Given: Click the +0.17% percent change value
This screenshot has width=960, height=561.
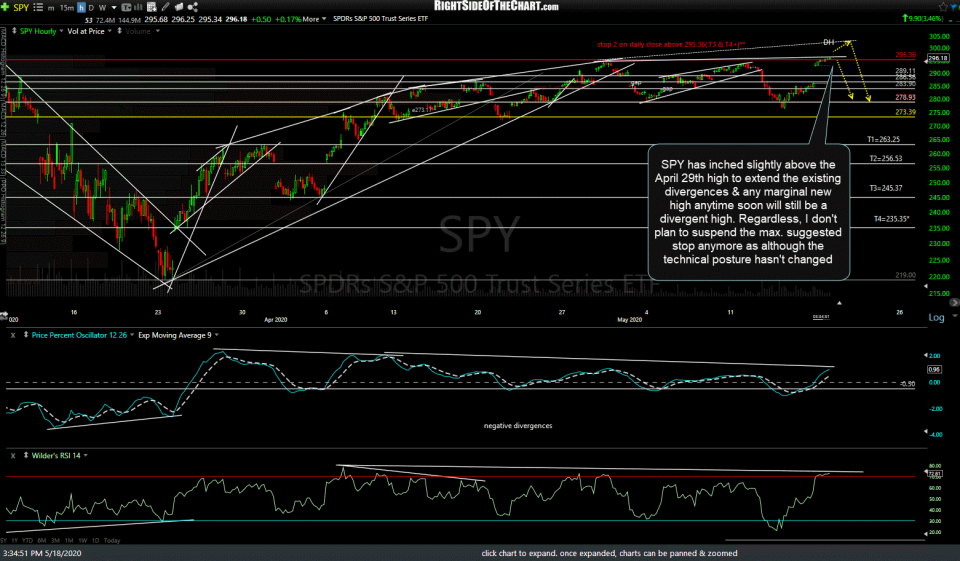Looking at the screenshot, I should click(x=288, y=19).
